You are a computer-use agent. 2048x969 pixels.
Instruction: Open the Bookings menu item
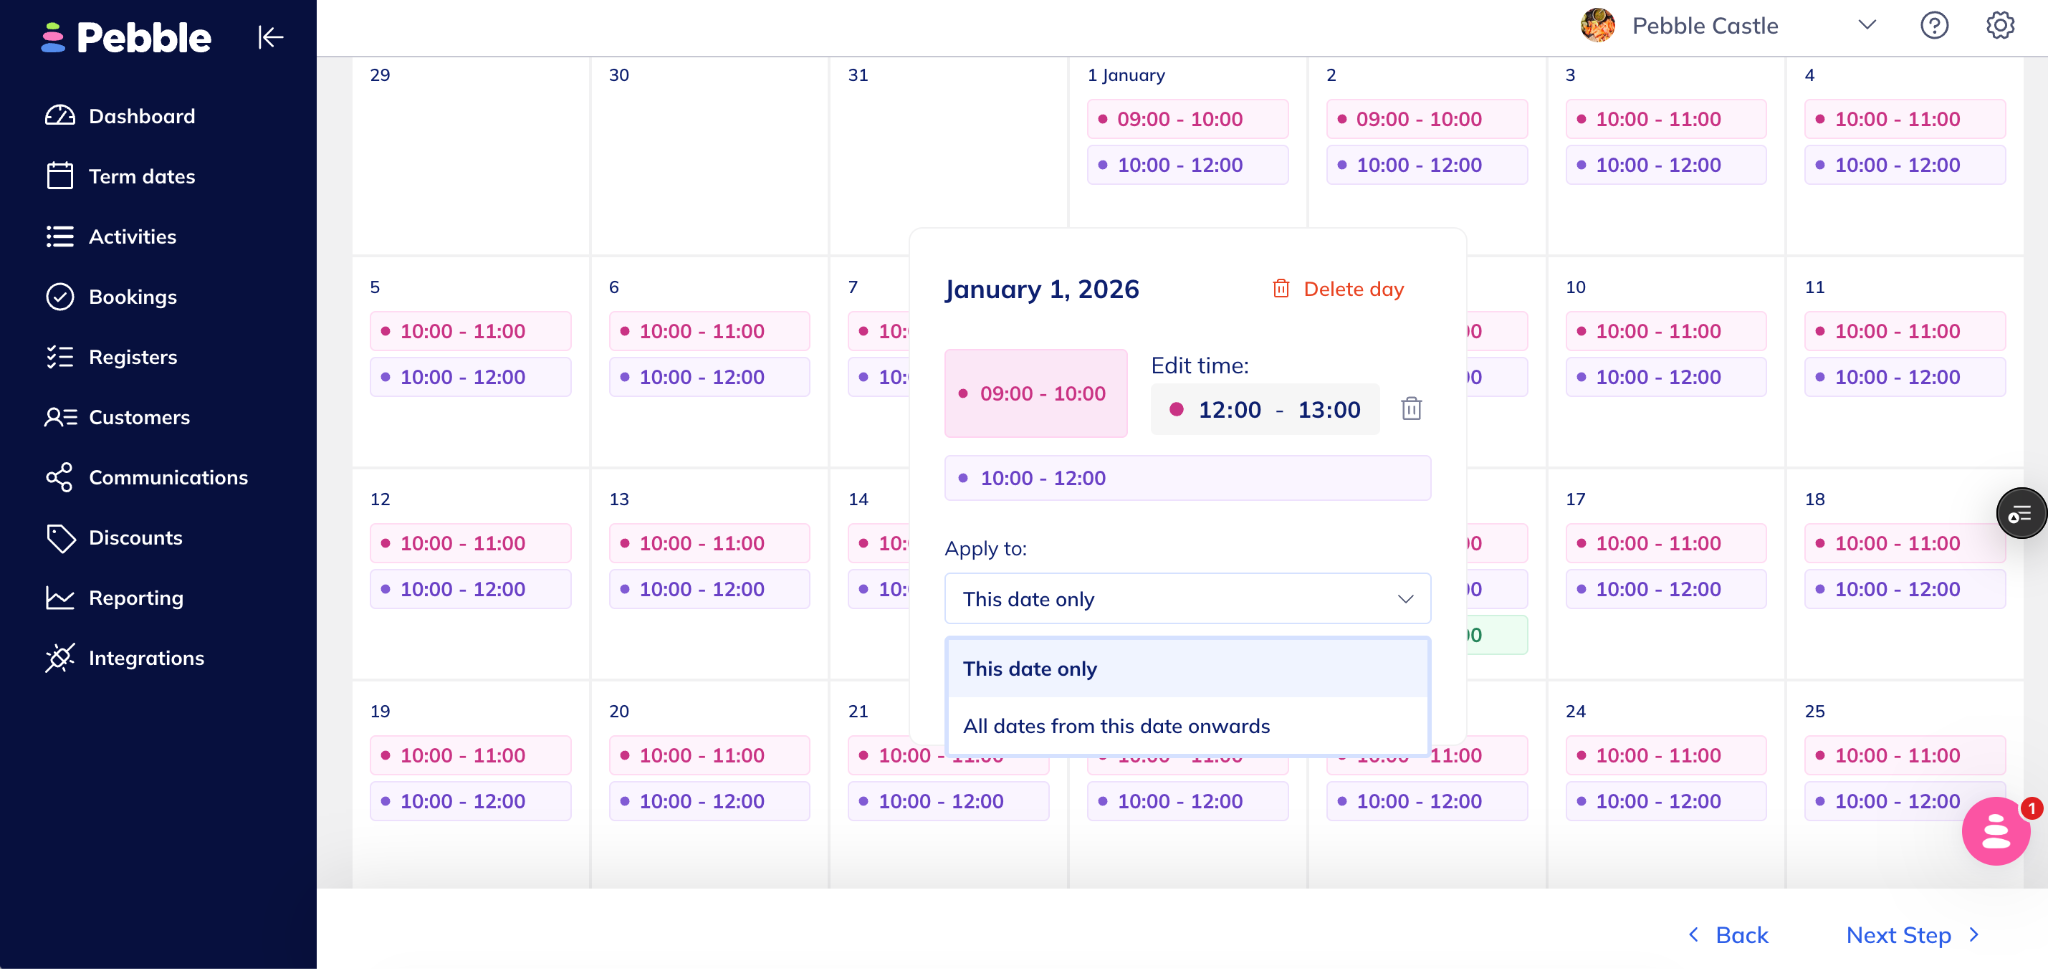click(132, 297)
